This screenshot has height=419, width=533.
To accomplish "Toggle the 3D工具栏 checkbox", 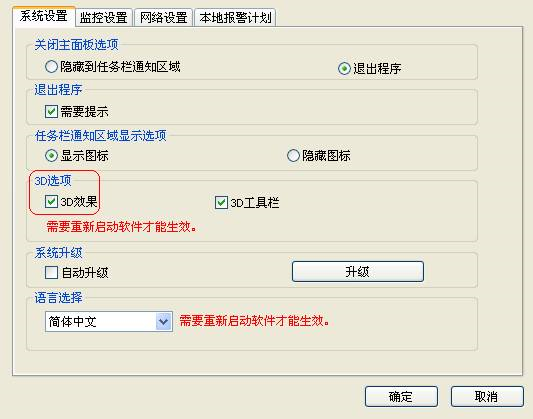I will [221, 203].
